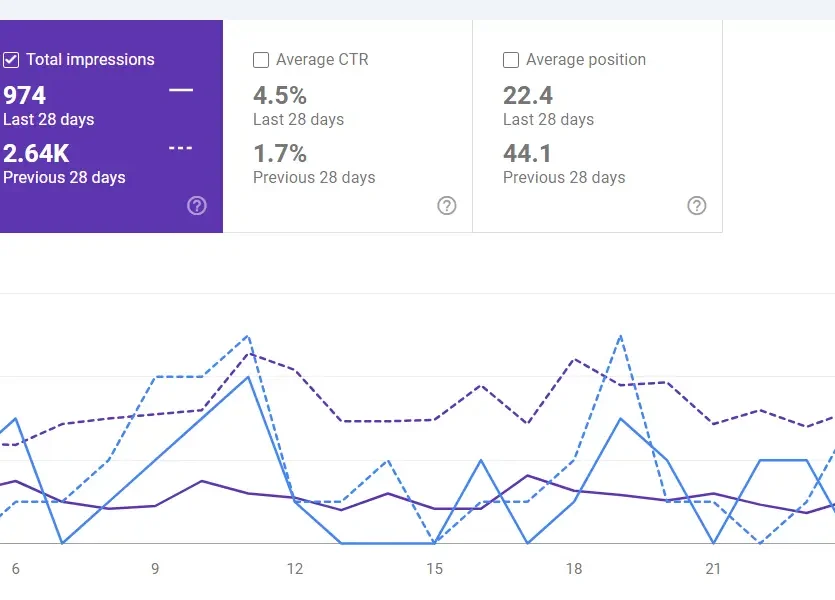835x600 pixels.
Task: Click 'Previous 28 days' under 1.7%
Action: tap(314, 177)
